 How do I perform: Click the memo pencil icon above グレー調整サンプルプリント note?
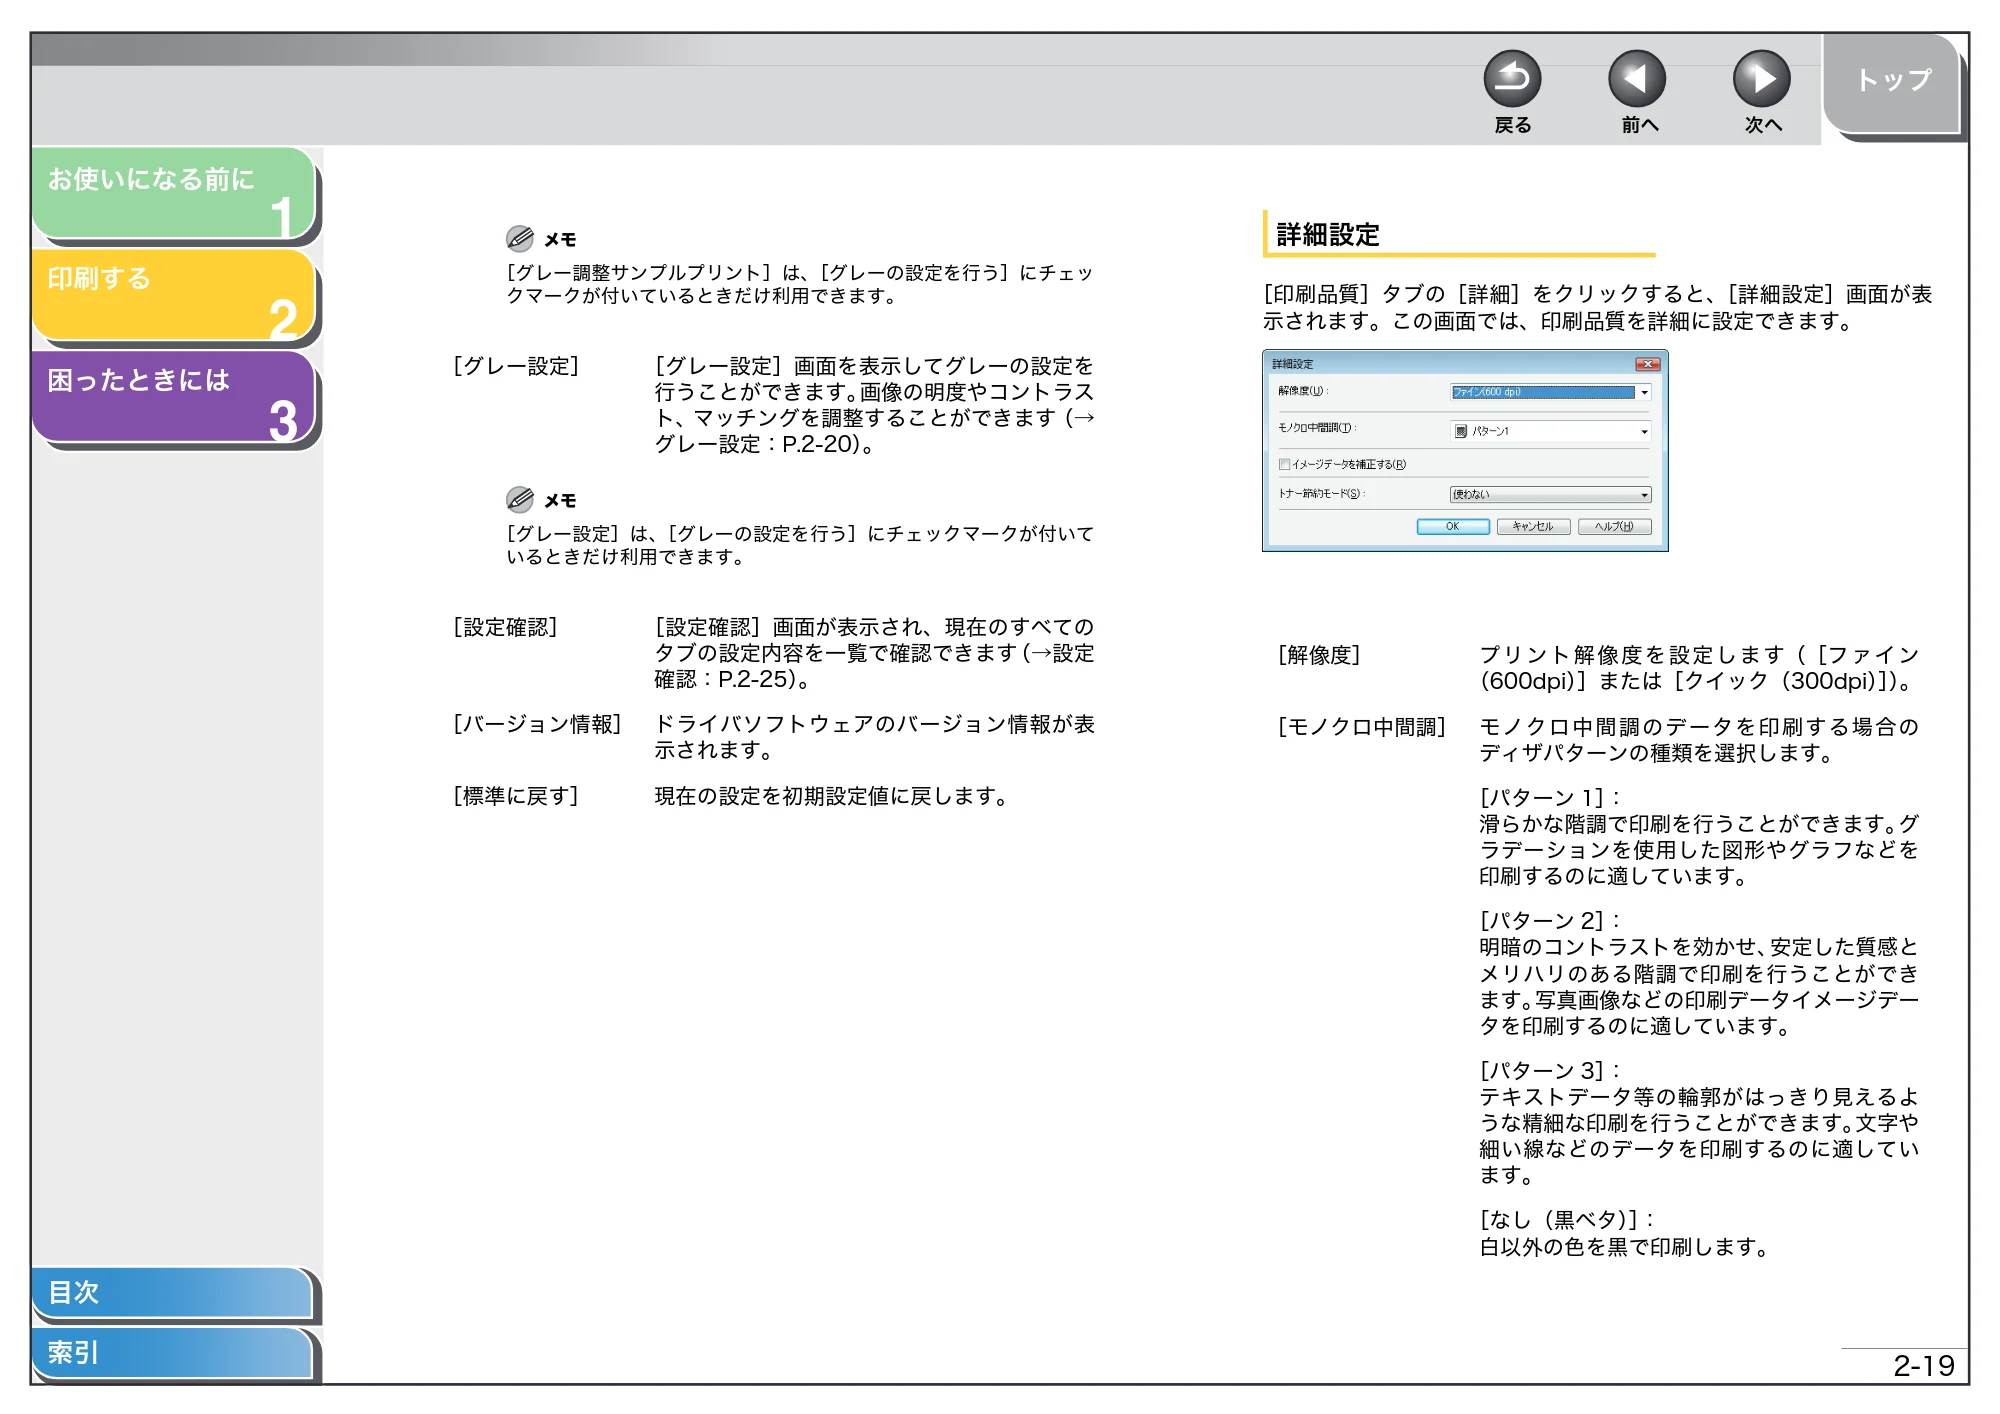tap(519, 238)
